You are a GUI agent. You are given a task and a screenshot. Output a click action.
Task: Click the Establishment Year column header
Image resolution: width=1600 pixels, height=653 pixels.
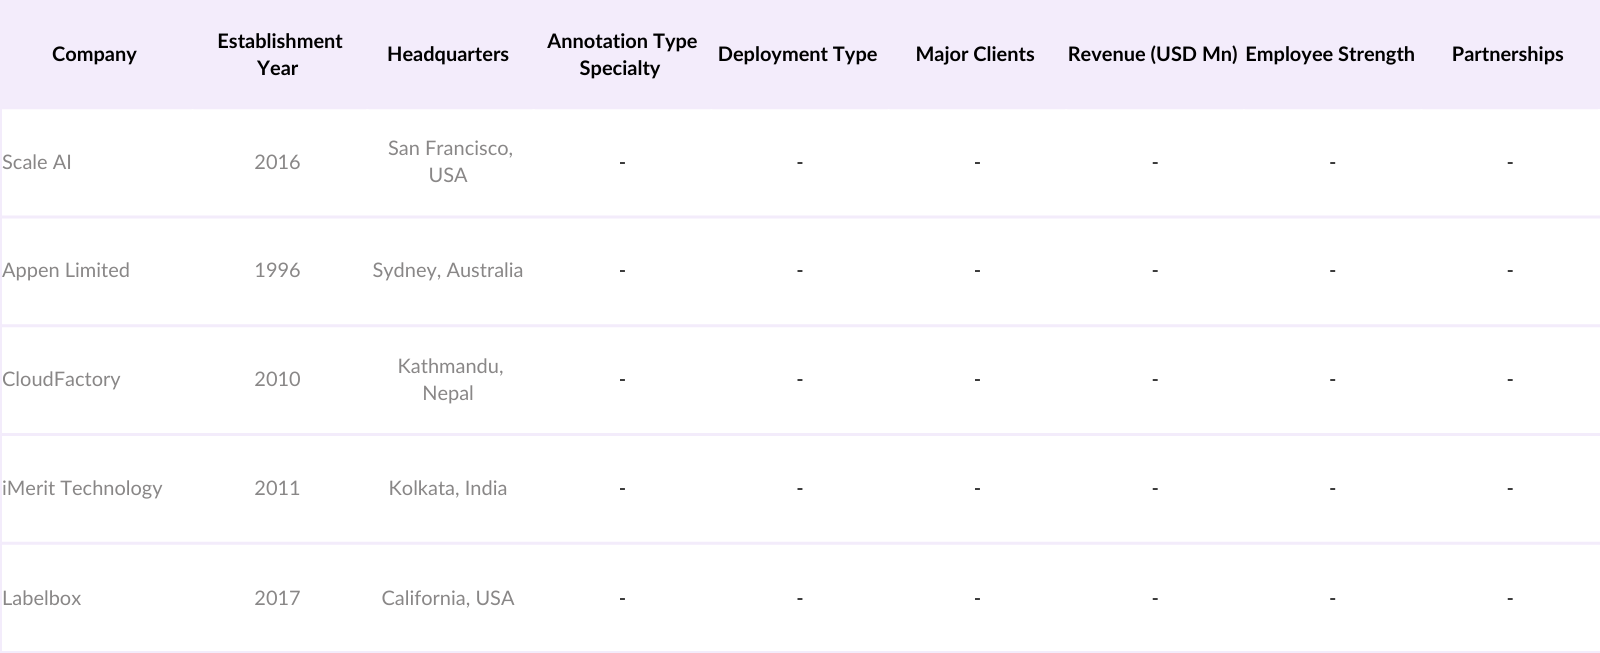click(279, 54)
